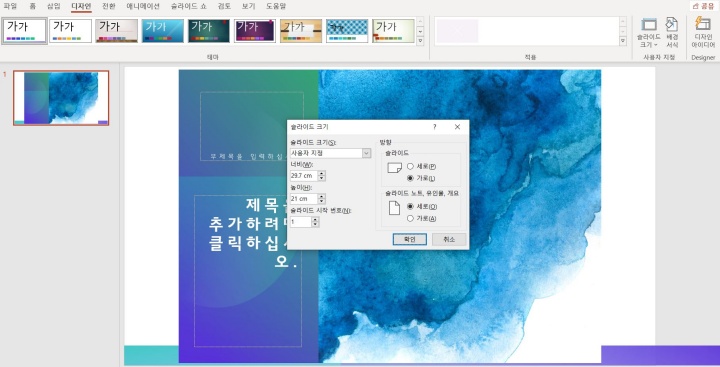Close the 슬라이드 크기 dialog
This screenshot has width=720, height=367.
[457, 127]
